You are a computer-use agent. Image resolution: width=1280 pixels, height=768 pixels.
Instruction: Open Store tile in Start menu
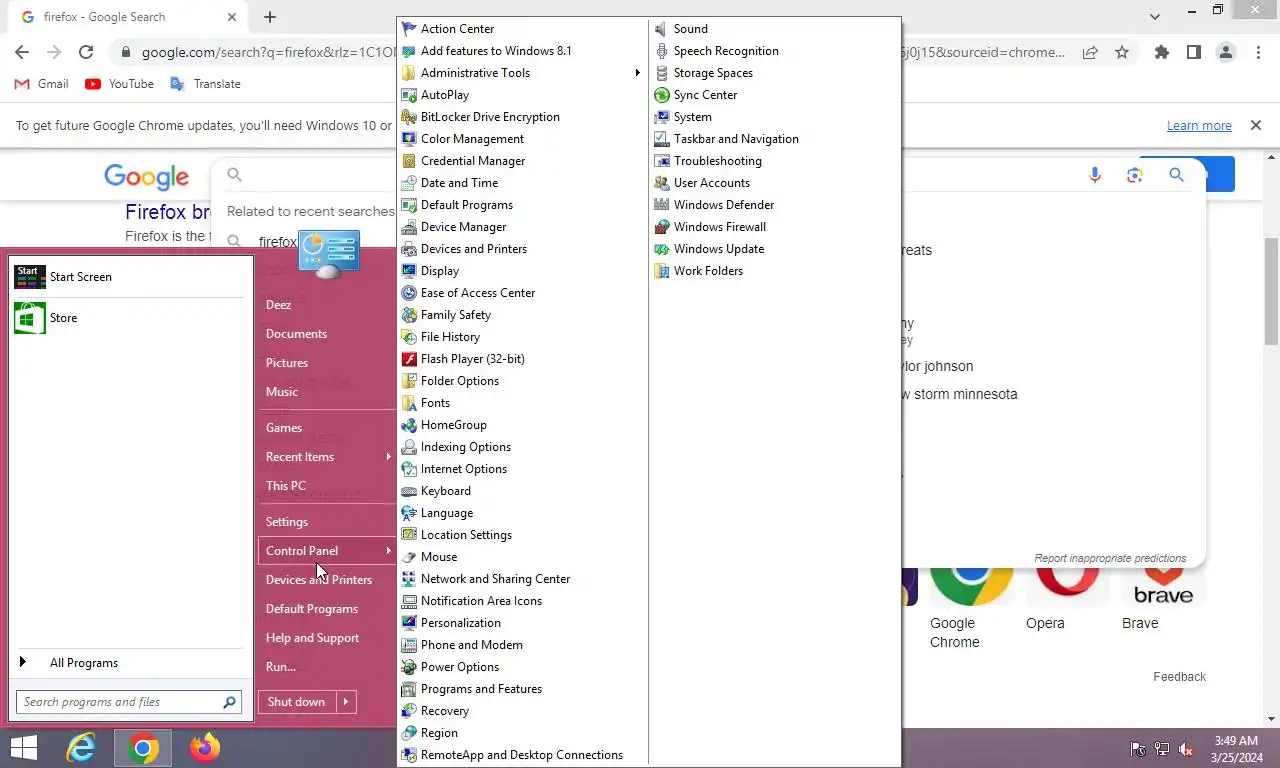(127, 318)
